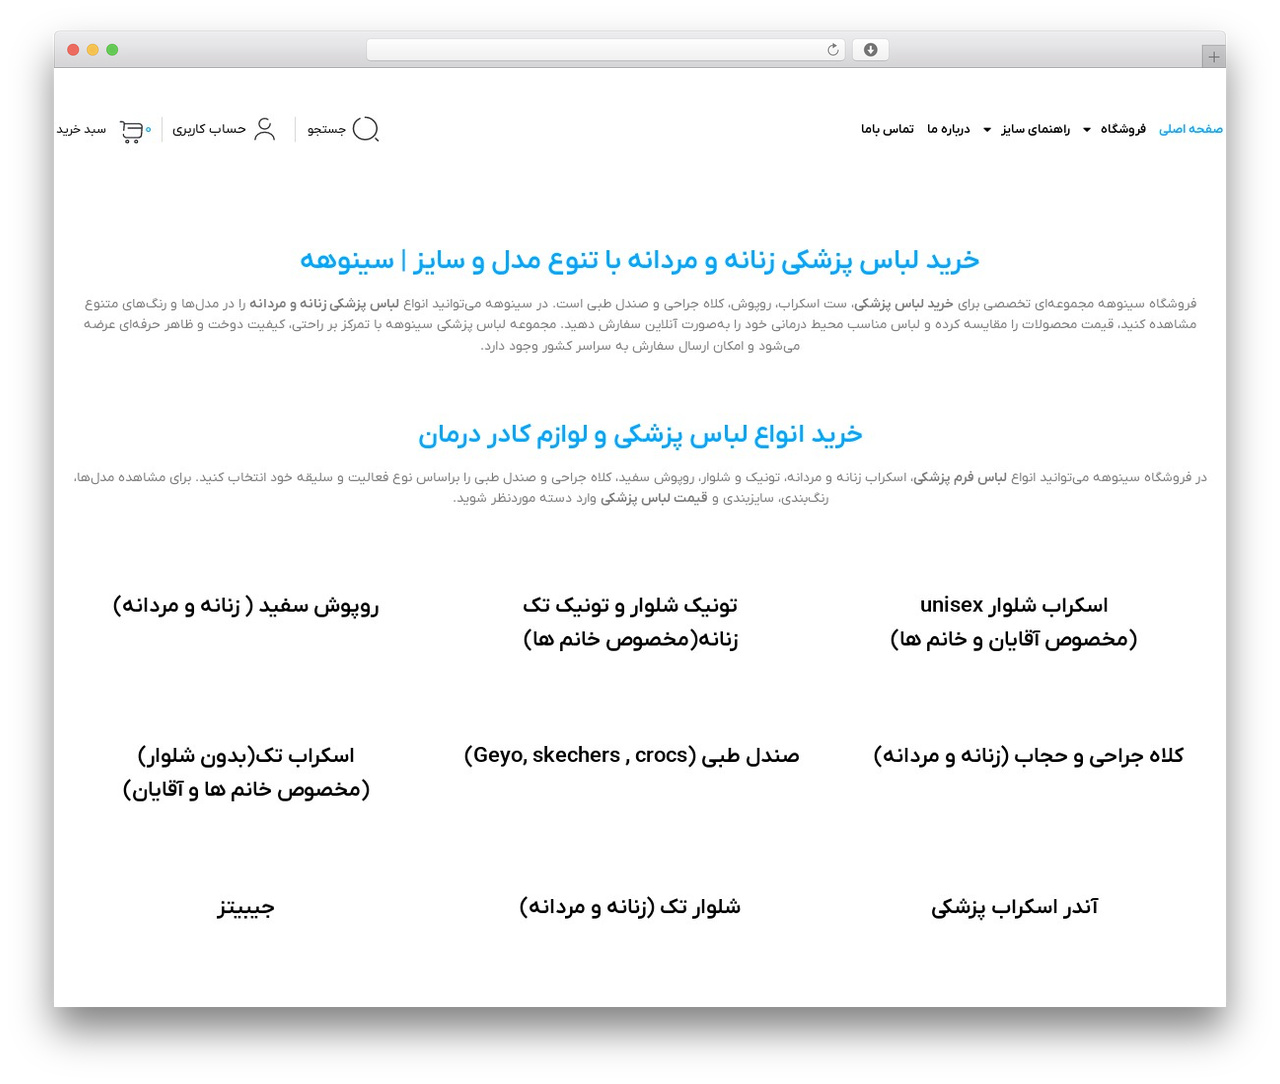Screen dimensions: 1280x1084
Task: Click the حساب کاربری account link
Action: pyautogui.click(x=209, y=129)
